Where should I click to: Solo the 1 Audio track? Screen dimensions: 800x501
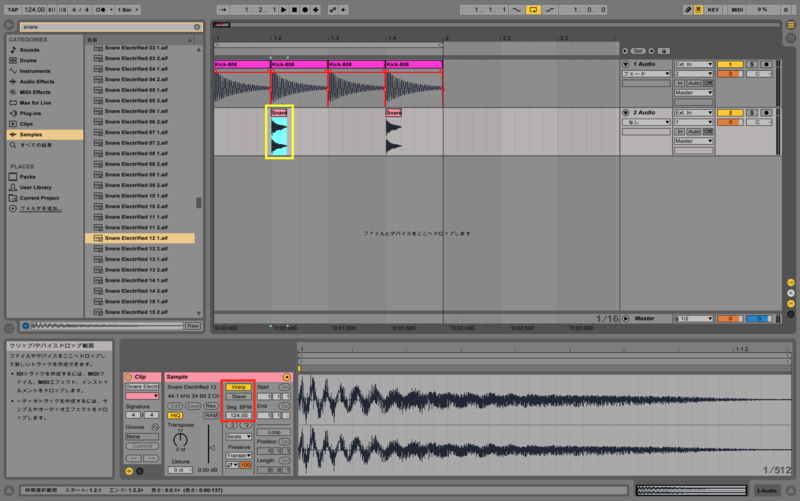pos(752,64)
